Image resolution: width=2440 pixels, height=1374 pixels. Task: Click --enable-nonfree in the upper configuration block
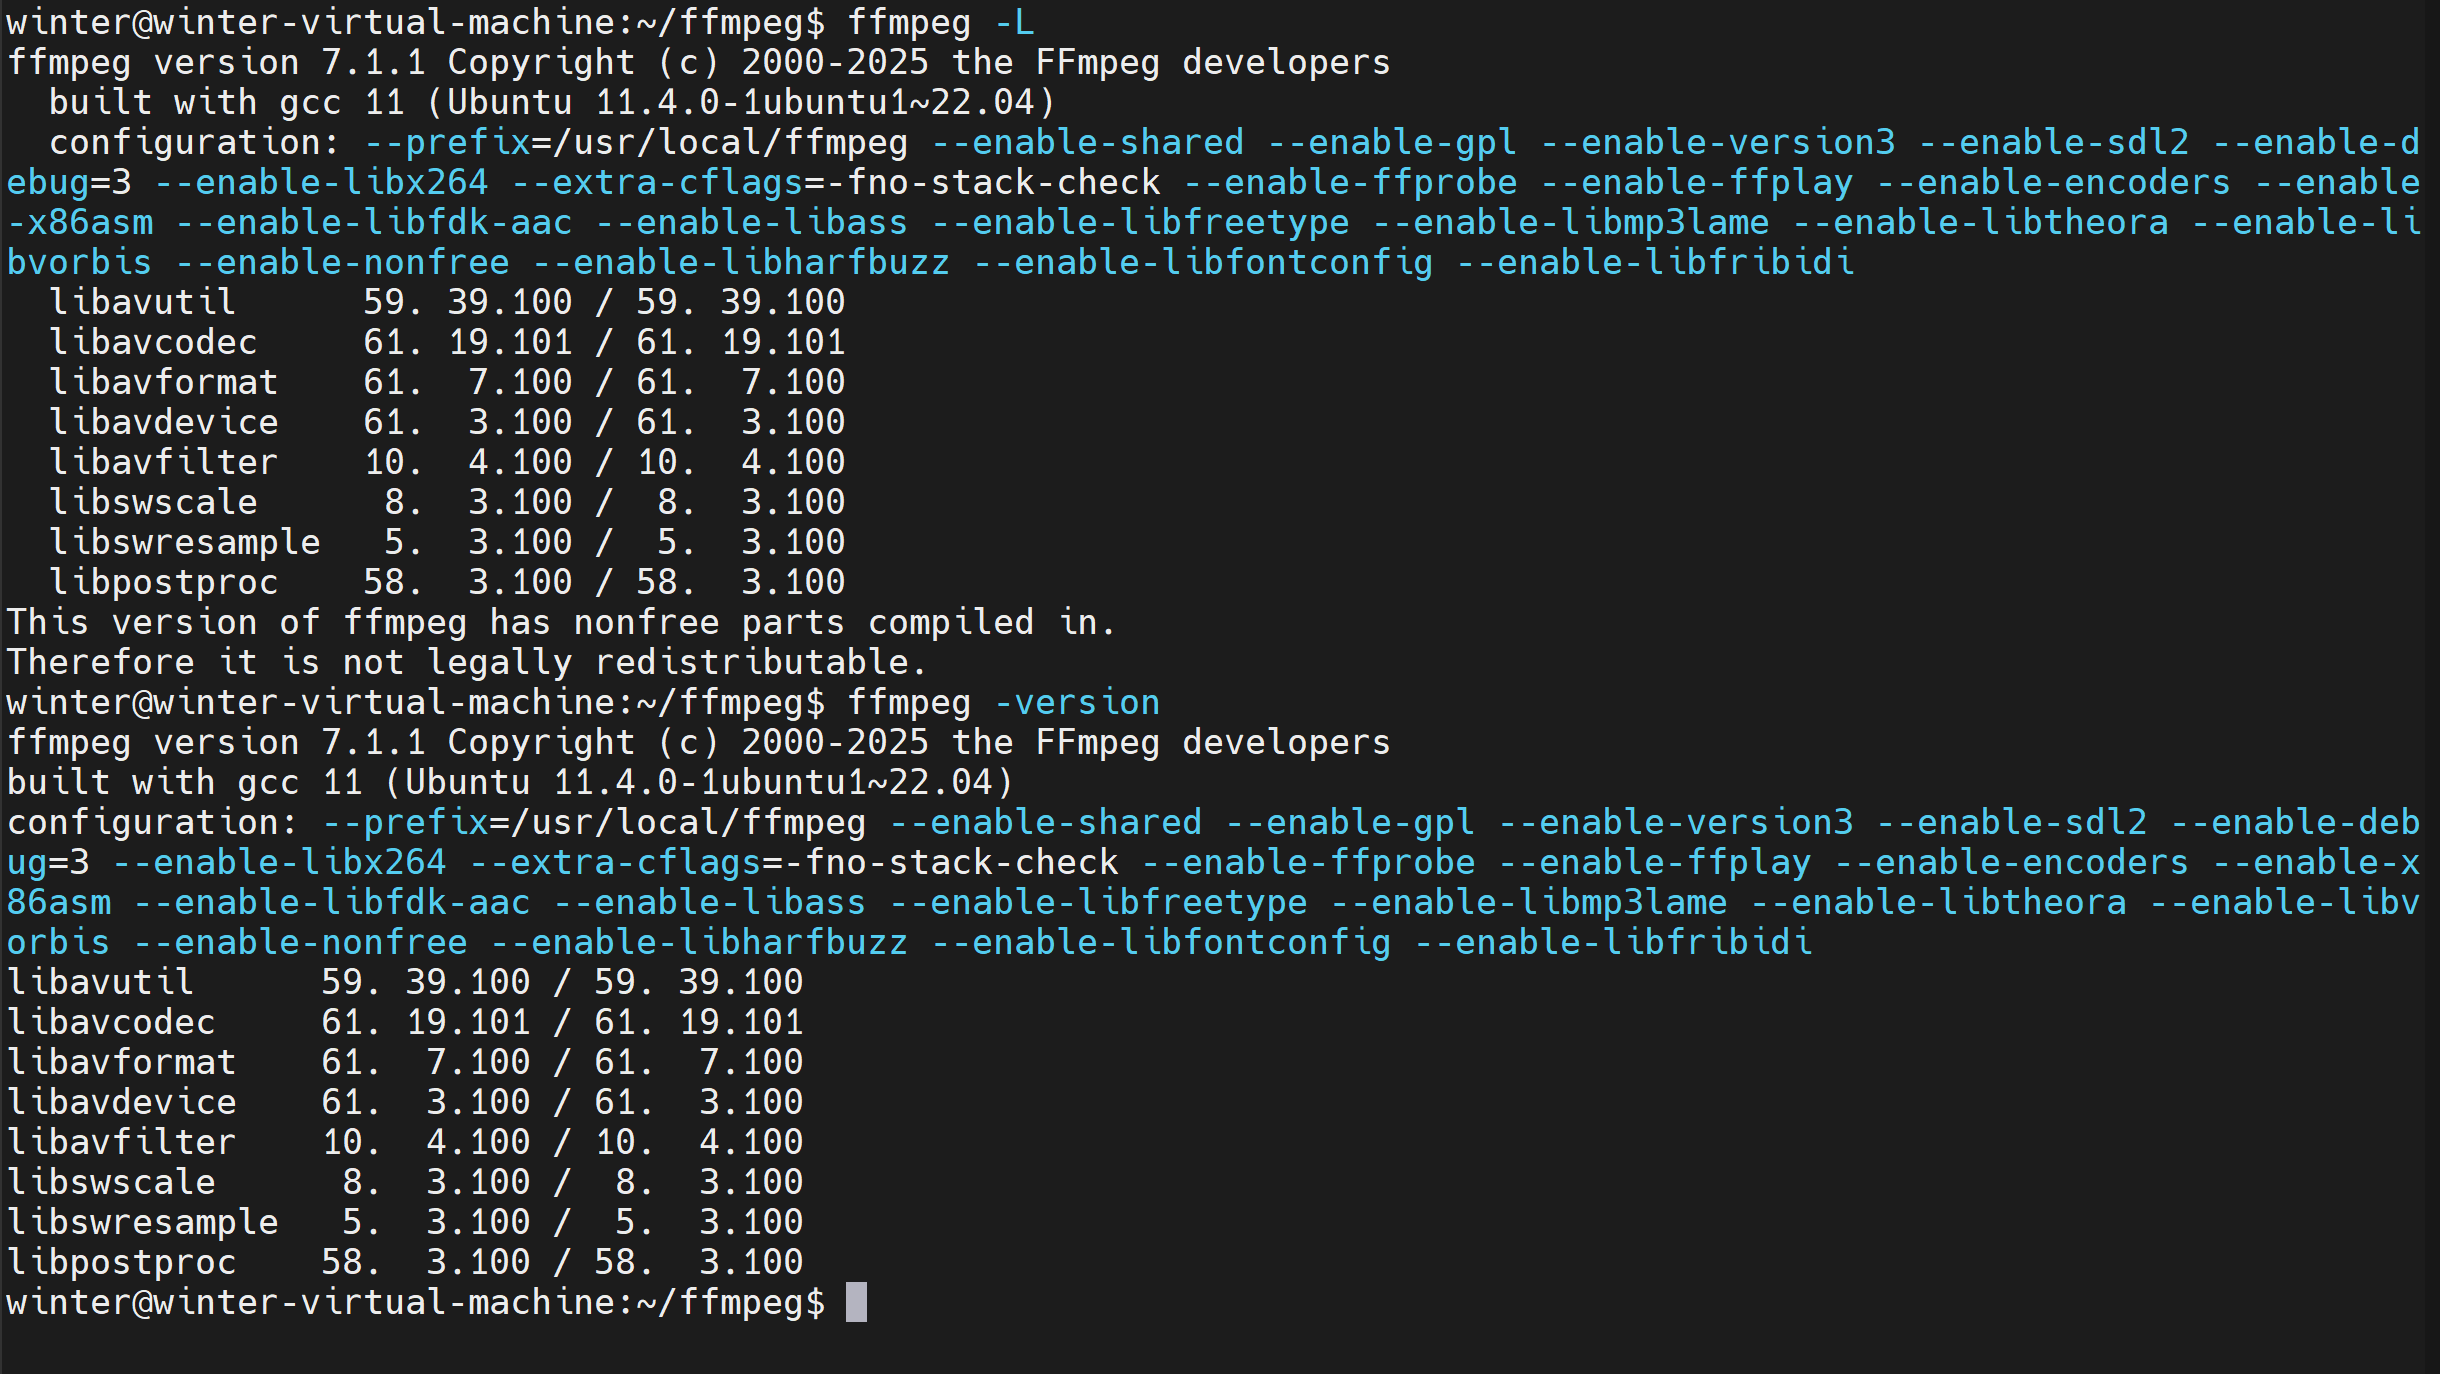point(342,262)
